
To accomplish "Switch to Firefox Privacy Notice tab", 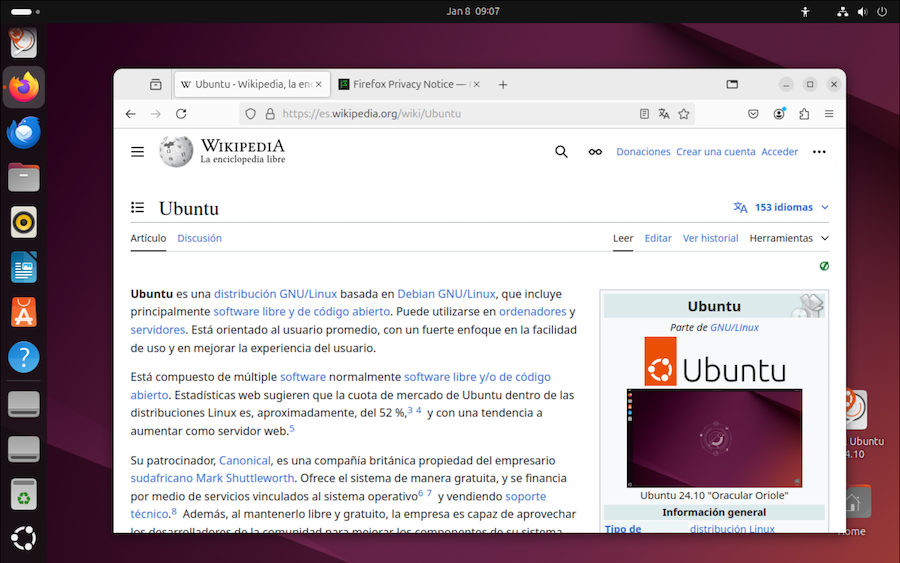I will pyautogui.click(x=408, y=85).
